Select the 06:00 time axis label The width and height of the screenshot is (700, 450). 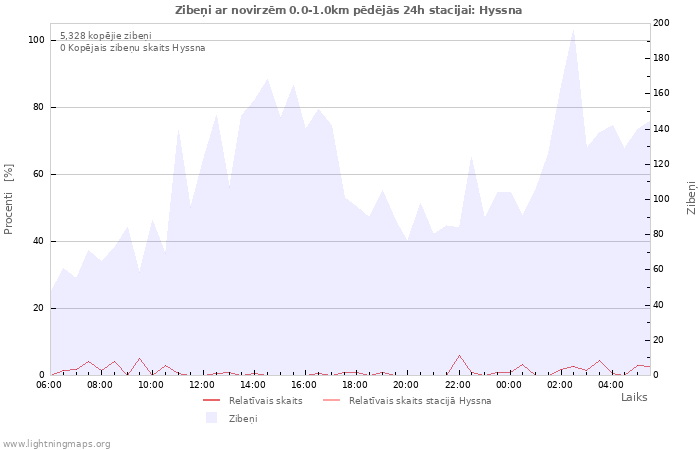[49, 384]
